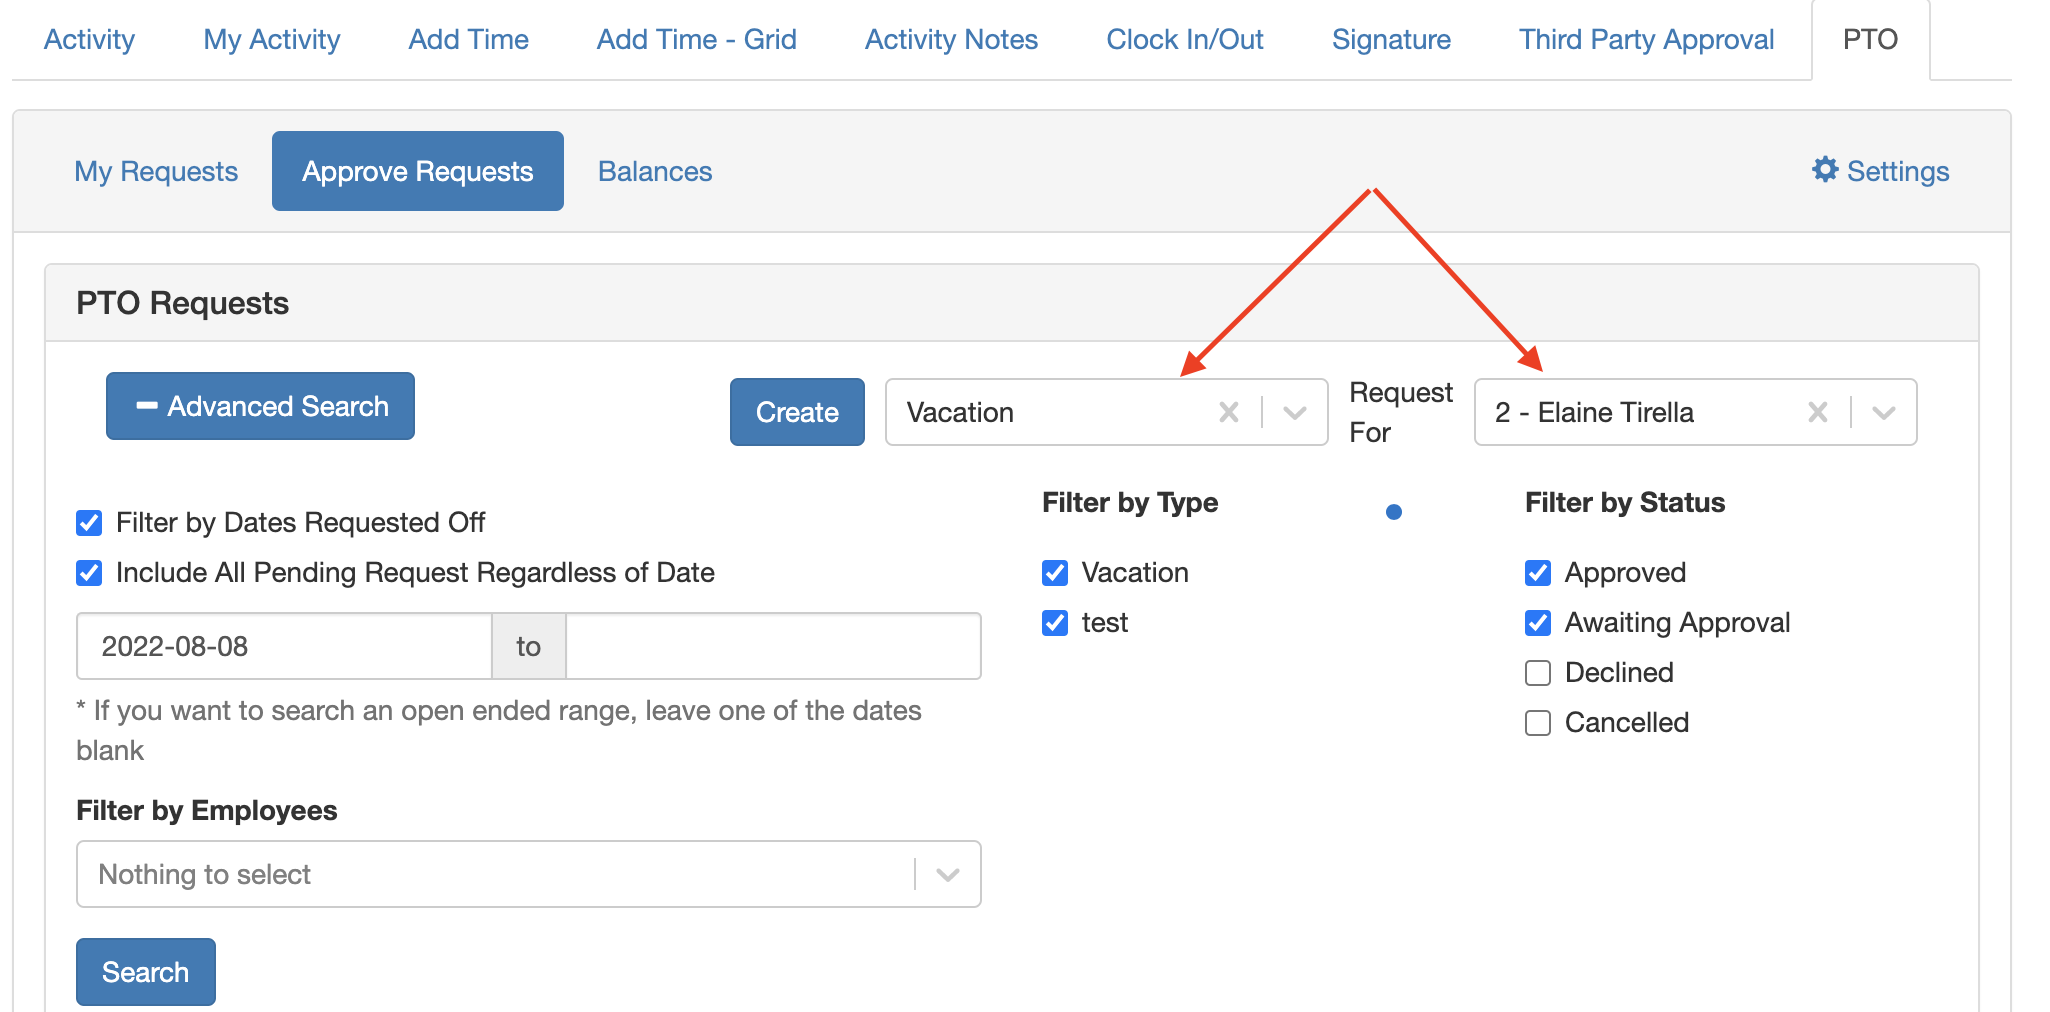
Task: Click the Nothing to select employees field
Action: click(528, 874)
